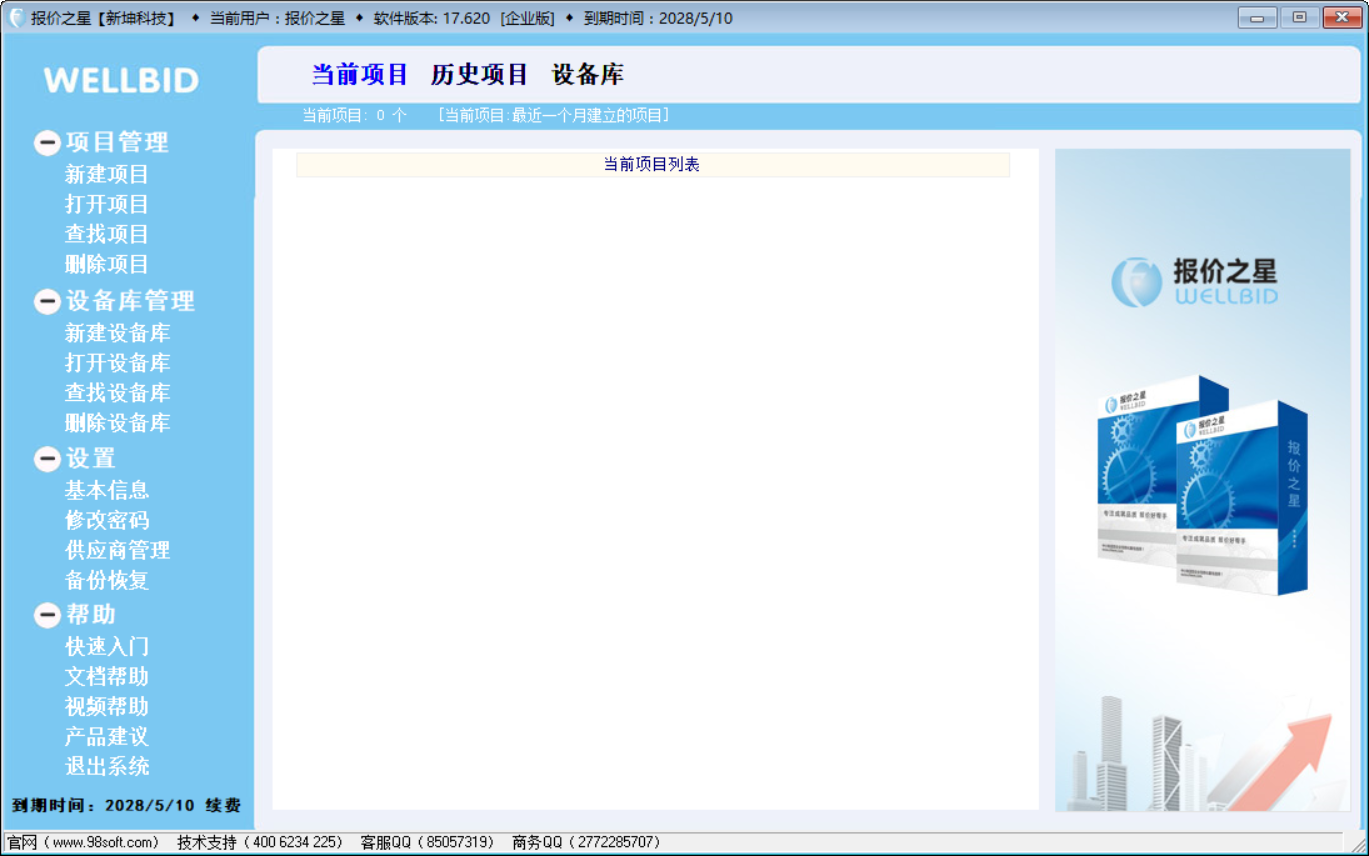This screenshot has height=856, width=1369.
Task: Click 打开项目 in the sidebar
Action: coord(107,204)
